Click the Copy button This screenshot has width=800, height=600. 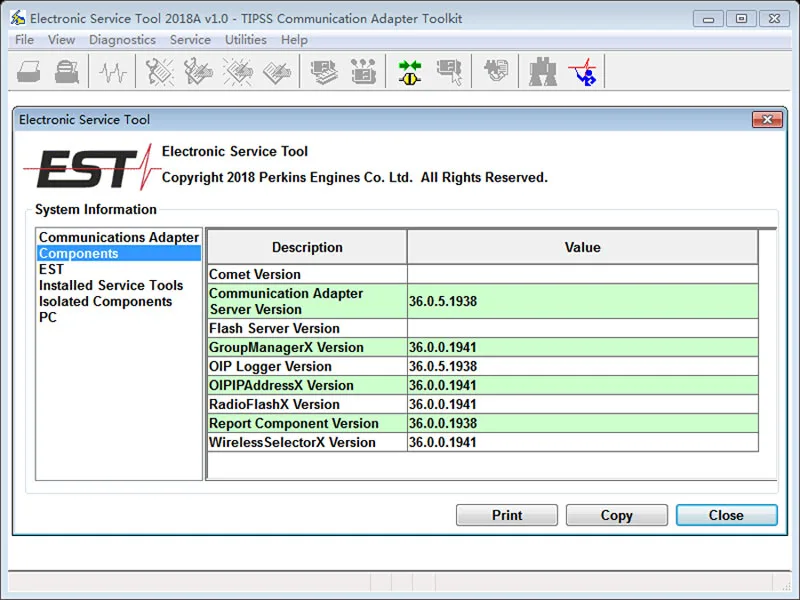tap(616, 515)
